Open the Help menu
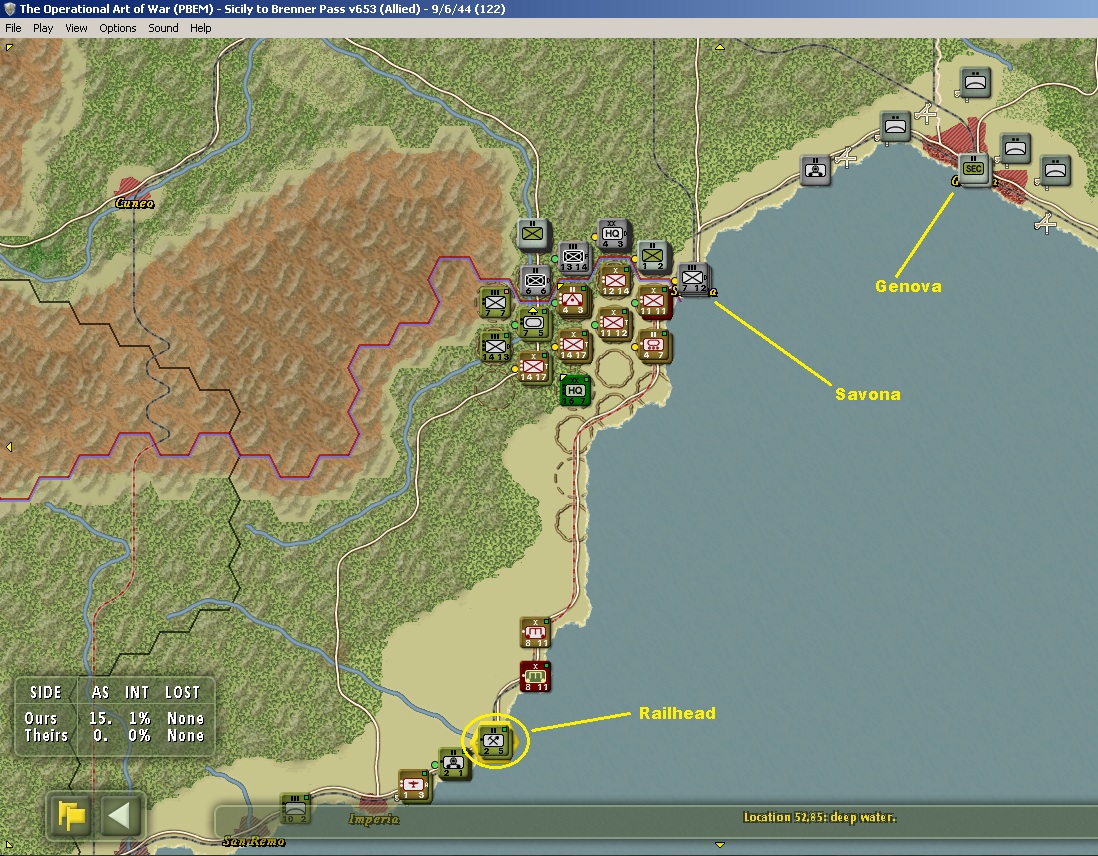1098x856 pixels. point(200,28)
